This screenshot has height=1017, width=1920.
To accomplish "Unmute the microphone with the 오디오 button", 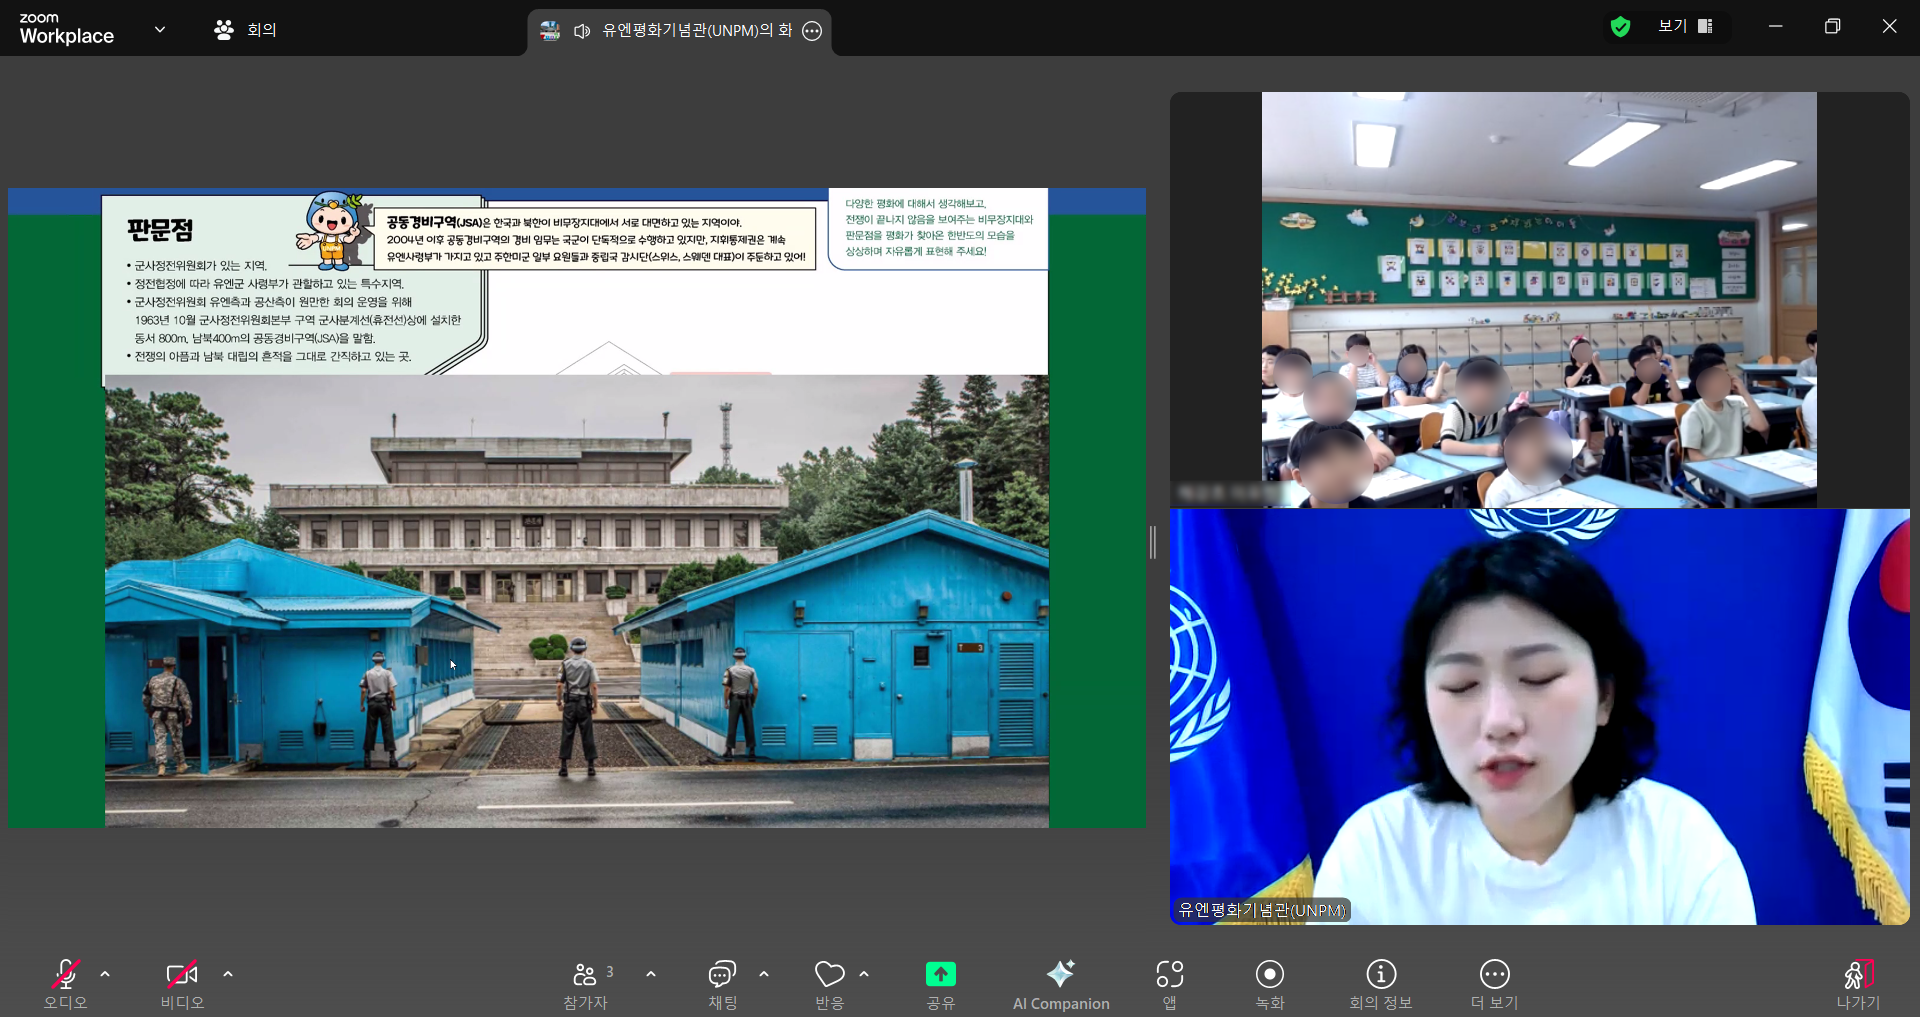I will 65,975.
